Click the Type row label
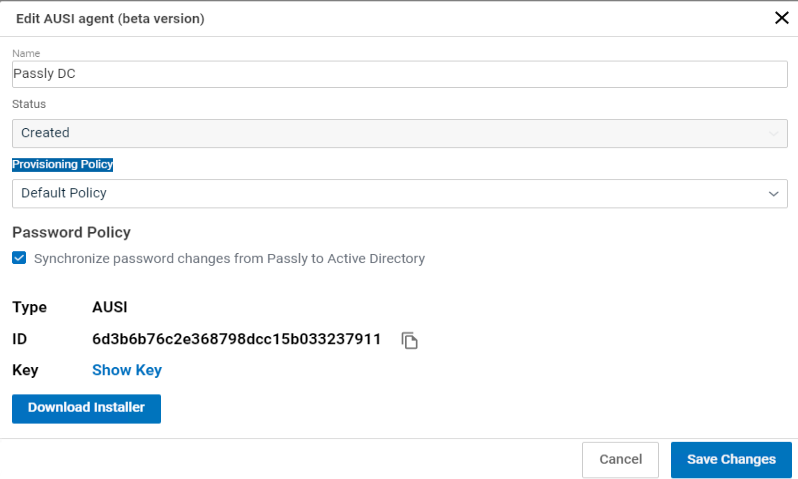 pos(30,307)
